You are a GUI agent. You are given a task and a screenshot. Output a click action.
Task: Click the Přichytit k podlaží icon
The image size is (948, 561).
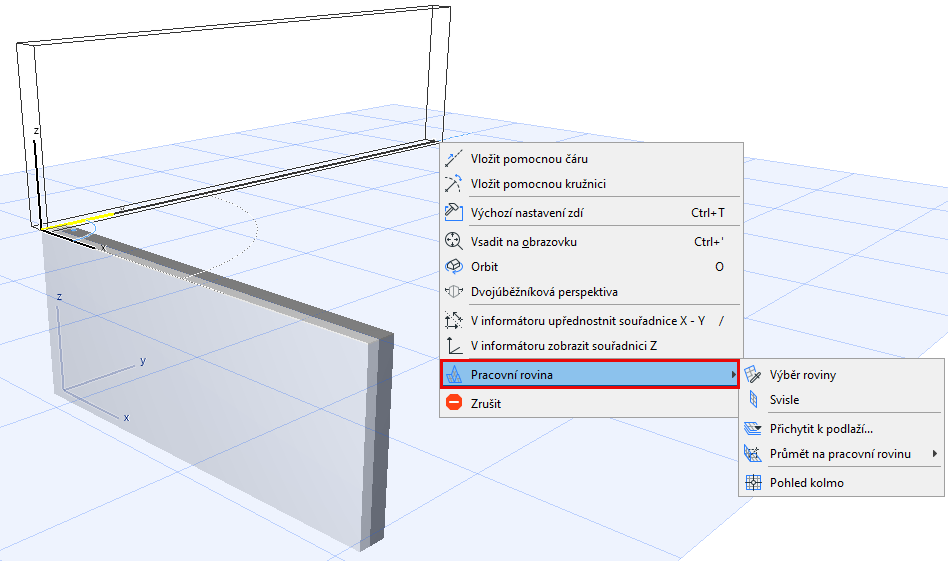(753, 429)
